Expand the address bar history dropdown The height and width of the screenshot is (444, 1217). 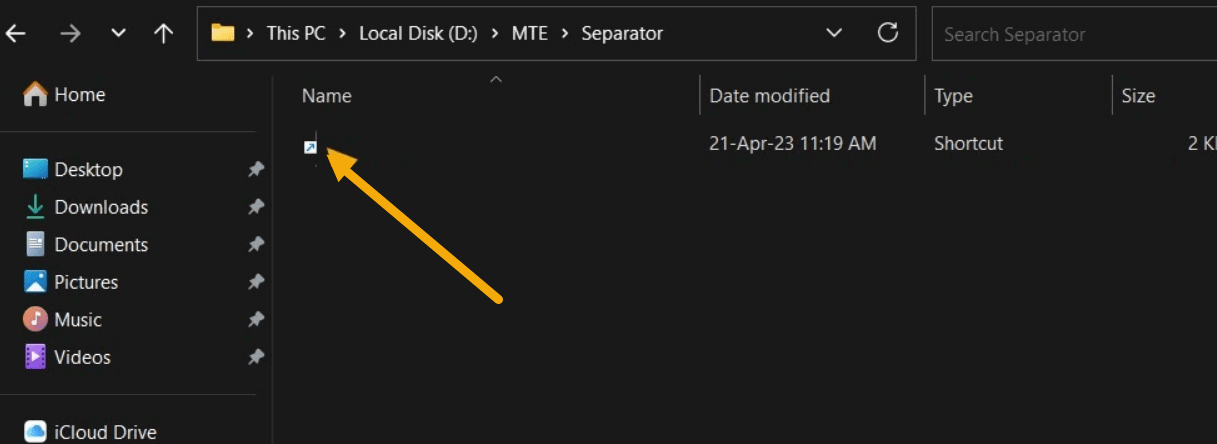tap(834, 33)
